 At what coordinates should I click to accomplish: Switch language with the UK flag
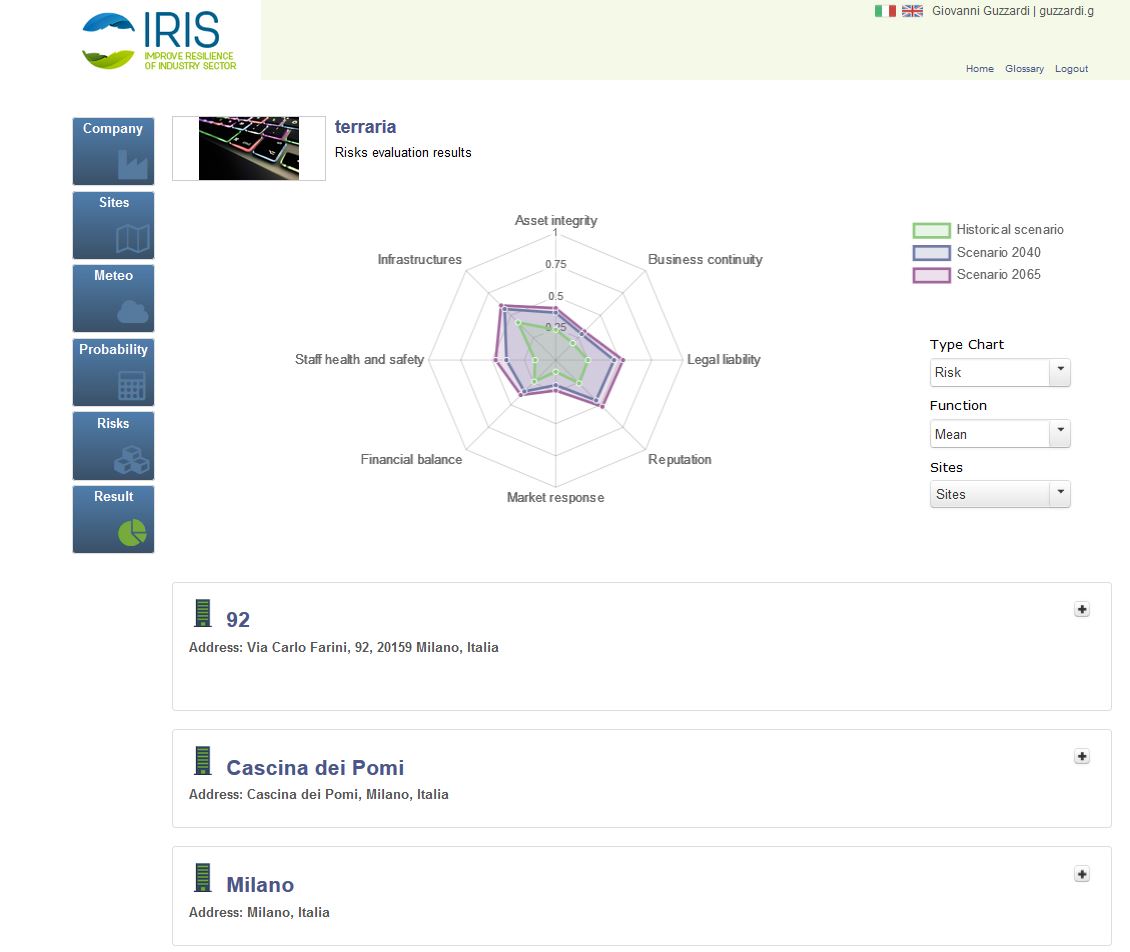tap(912, 11)
